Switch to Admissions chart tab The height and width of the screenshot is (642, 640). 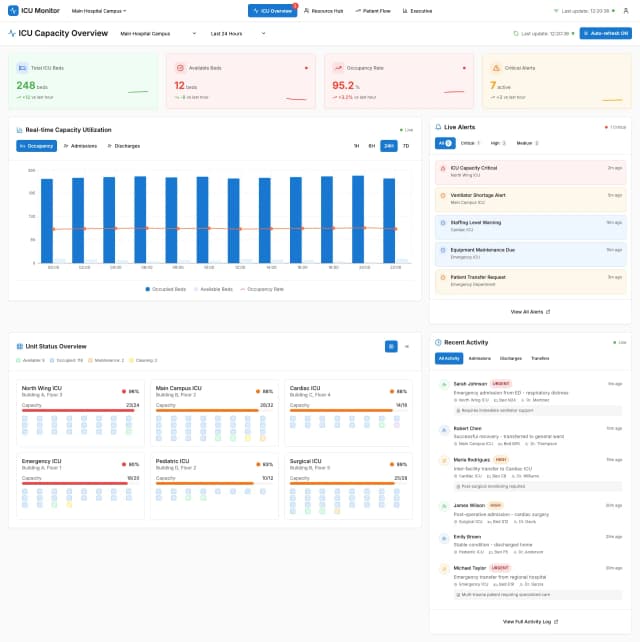80,146
